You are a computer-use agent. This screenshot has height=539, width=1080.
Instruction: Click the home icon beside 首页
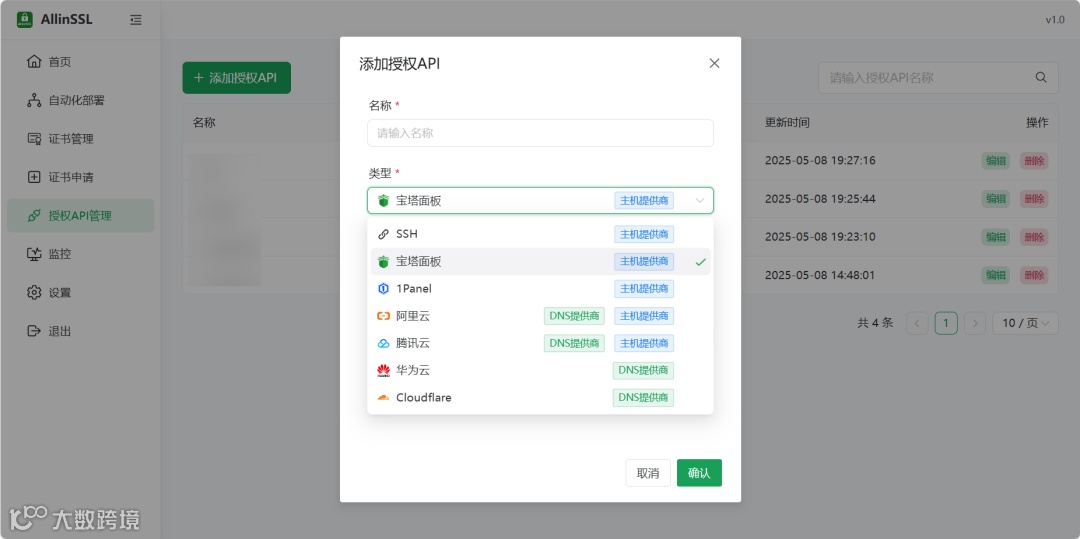pos(34,62)
